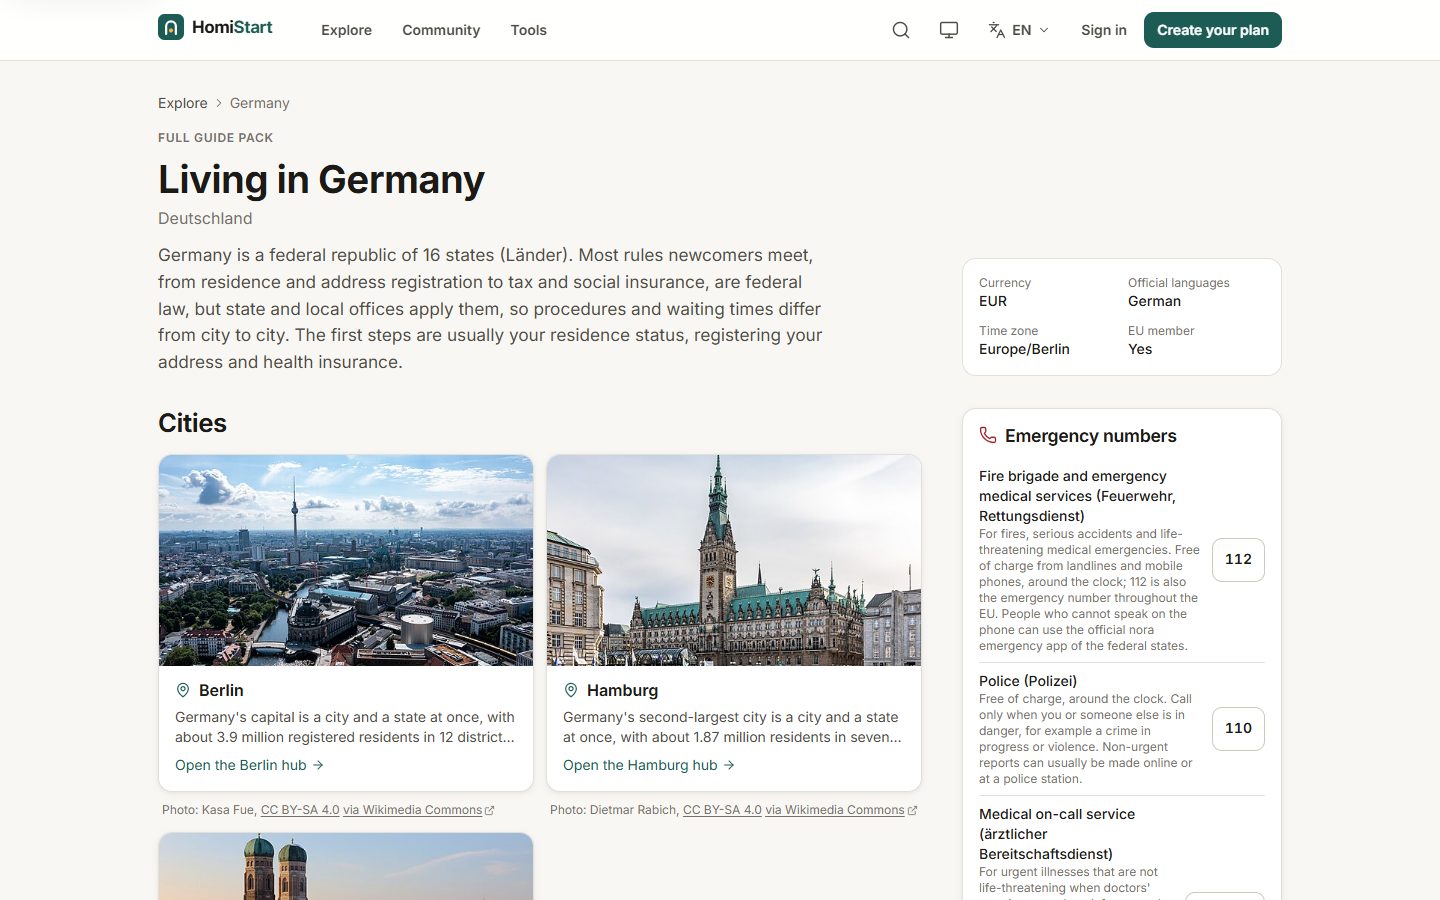
Task: Click external link icon after Dietmar Rabich credit
Action: pyautogui.click(x=912, y=811)
